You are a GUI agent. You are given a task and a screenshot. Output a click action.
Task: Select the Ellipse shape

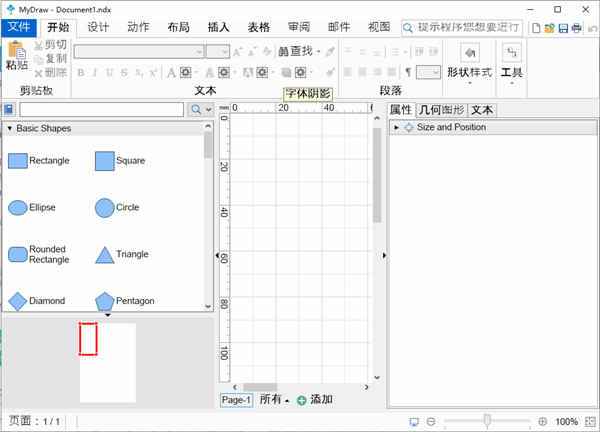[x=32, y=207]
